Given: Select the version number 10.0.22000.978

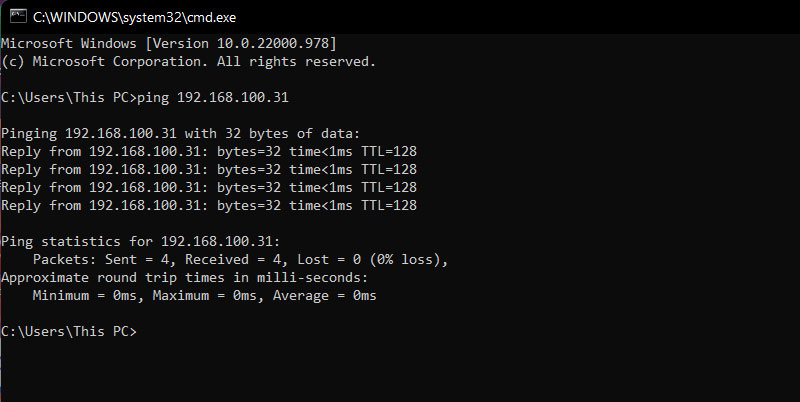Looking at the screenshot, I should 273,44.
